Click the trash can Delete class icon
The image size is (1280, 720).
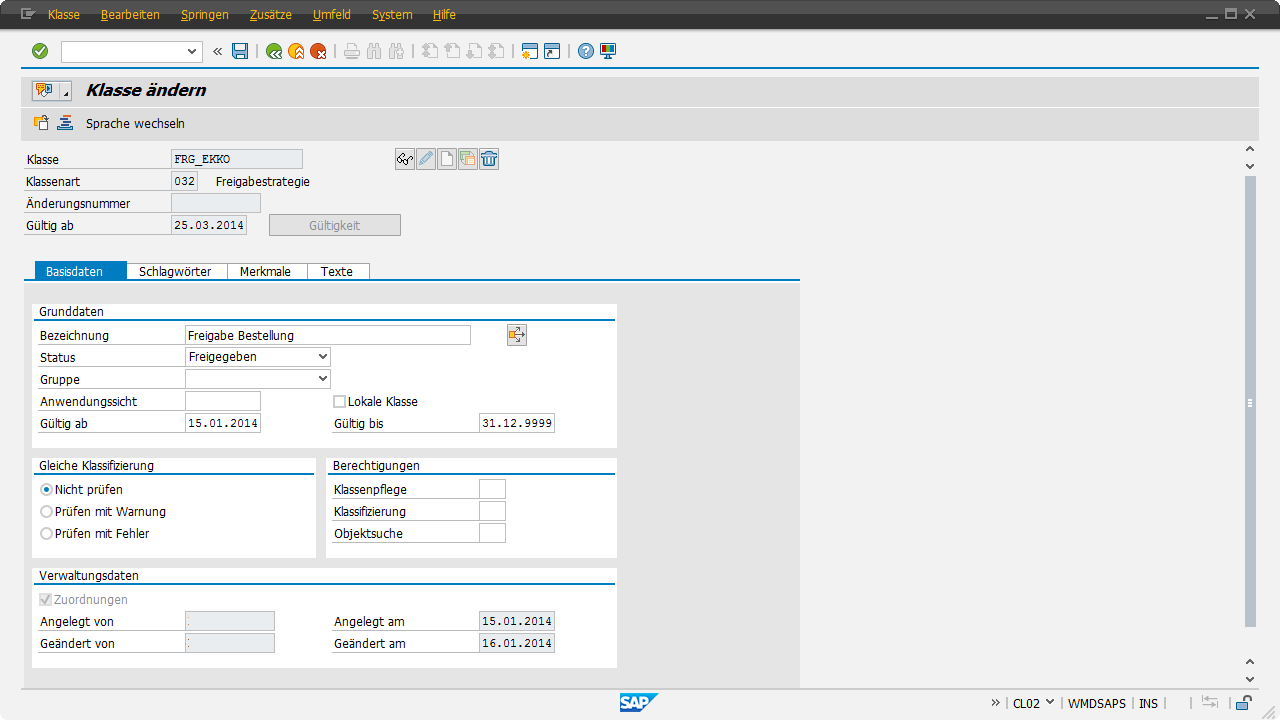pos(489,159)
